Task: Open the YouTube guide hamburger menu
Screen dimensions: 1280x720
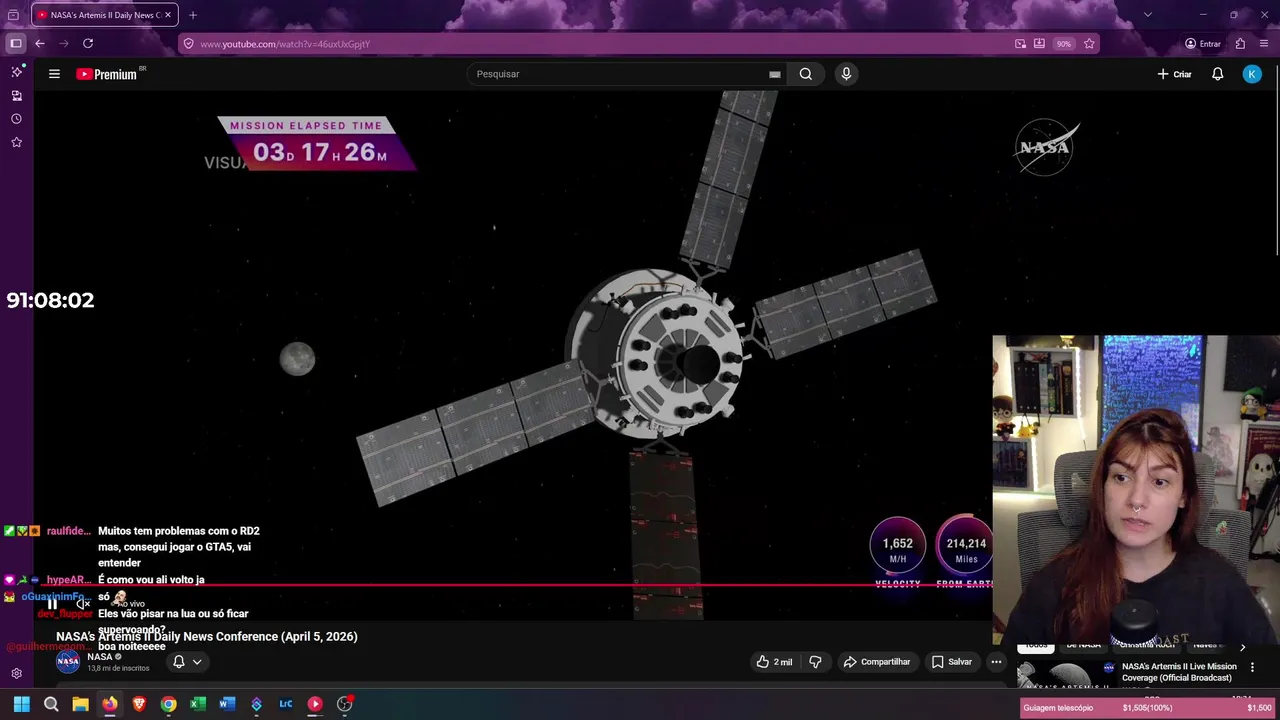Action: (x=54, y=74)
